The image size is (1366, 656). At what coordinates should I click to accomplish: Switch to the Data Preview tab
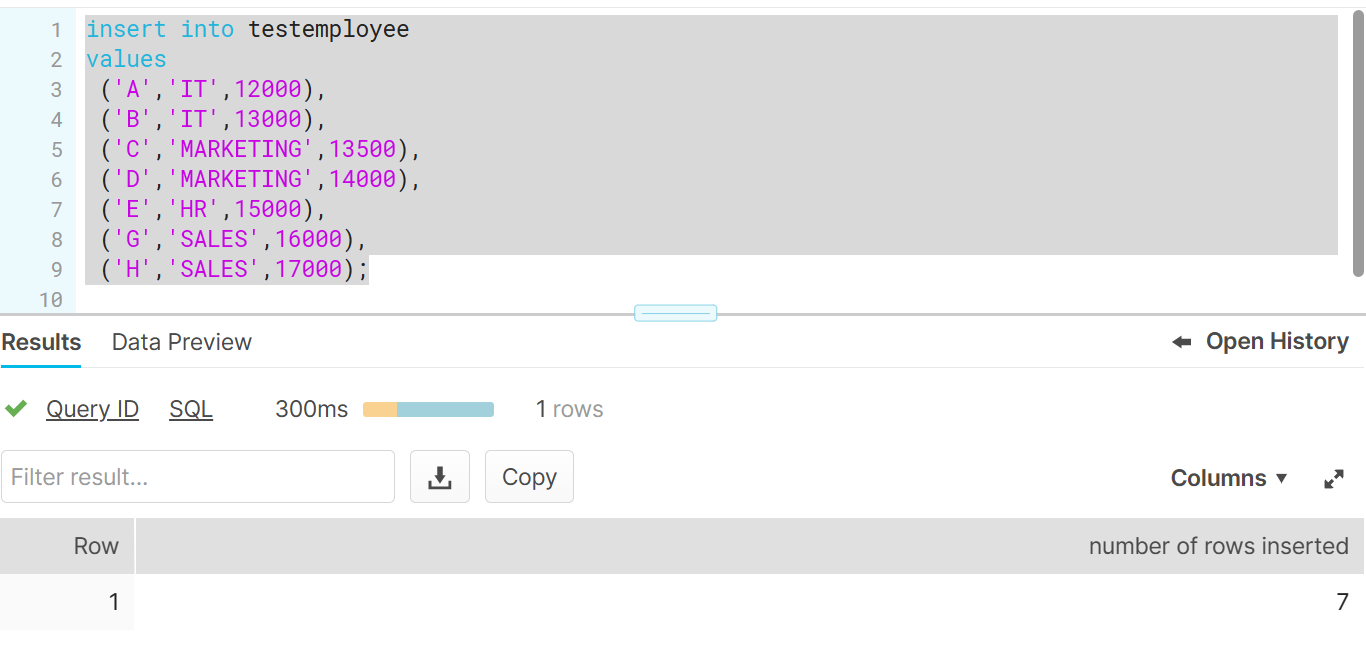181,342
